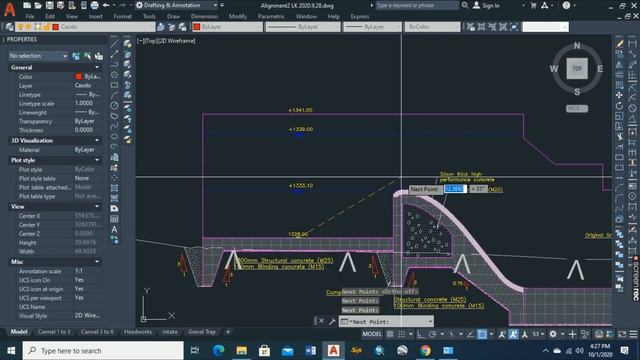The image size is (640, 360).
Task: Click Make Object's Layer Current icon
Action: click(161, 27)
